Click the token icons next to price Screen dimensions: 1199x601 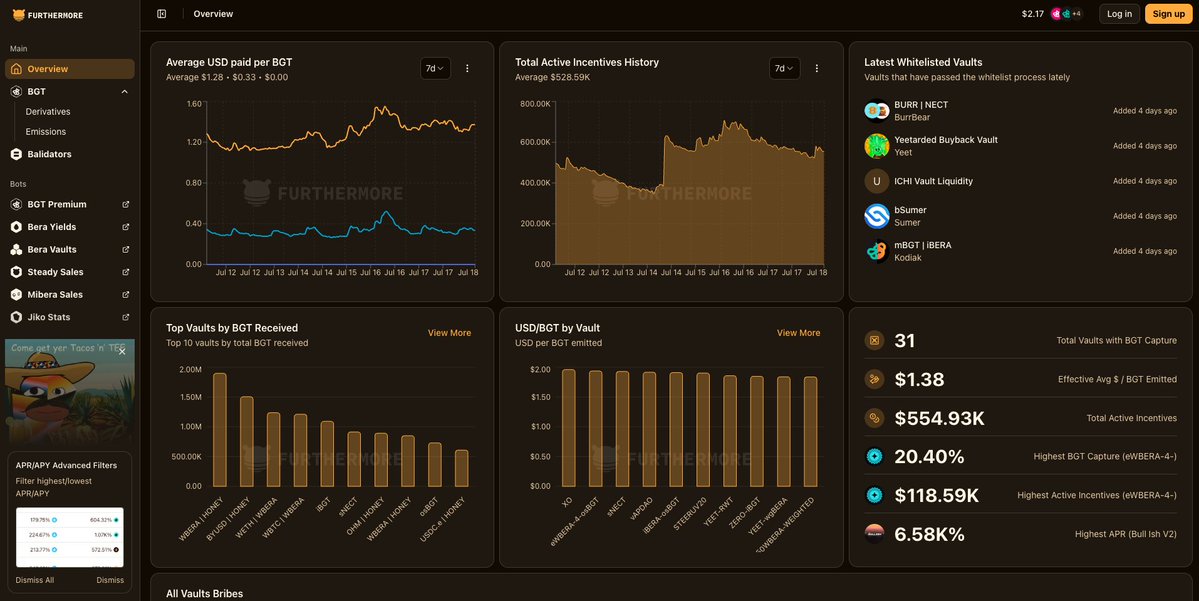click(1067, 14)
